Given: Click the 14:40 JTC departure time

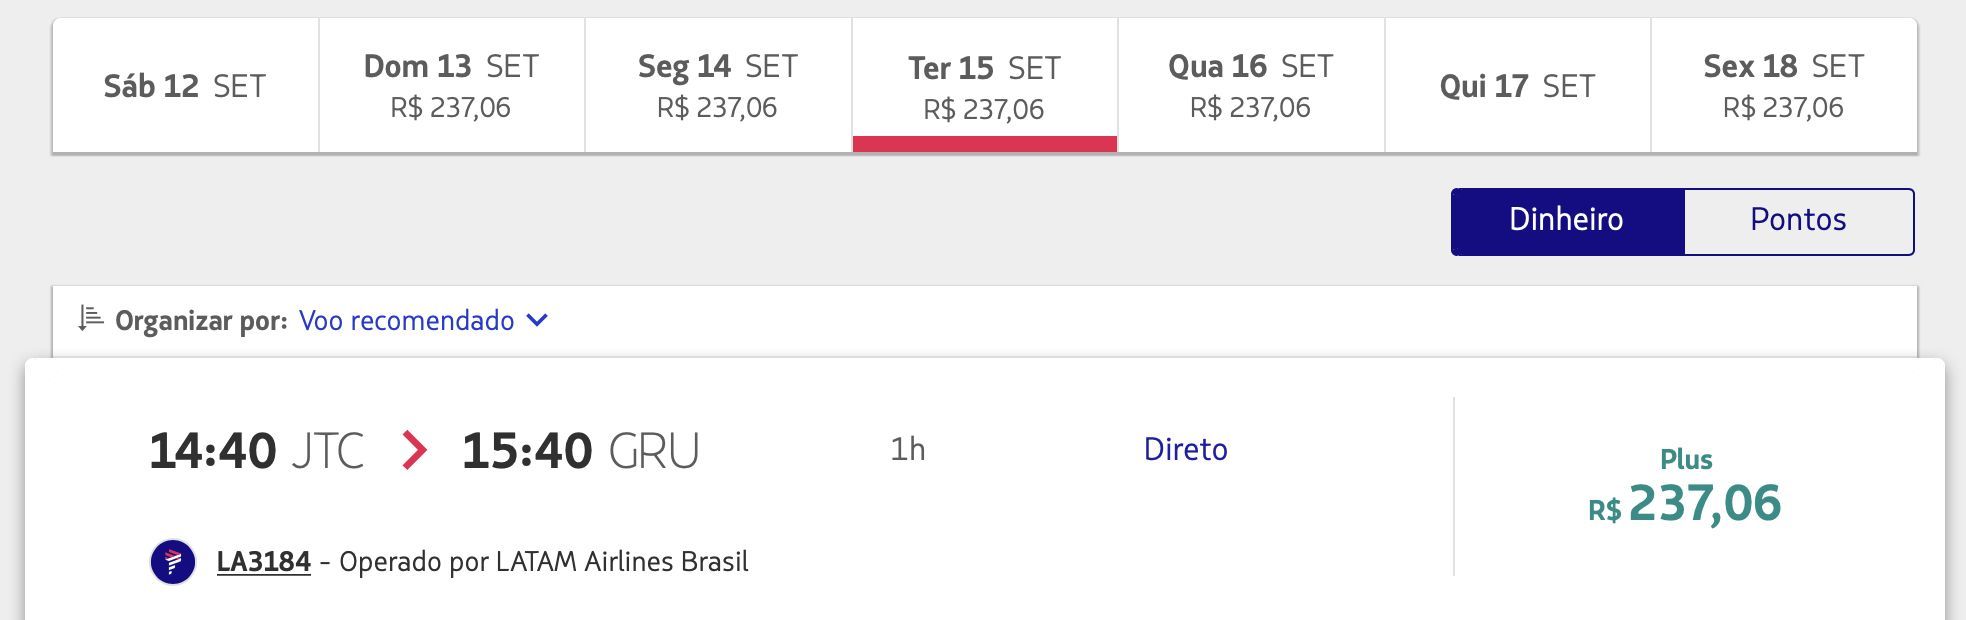Looking at the screenshot, I should pos(256,451).
